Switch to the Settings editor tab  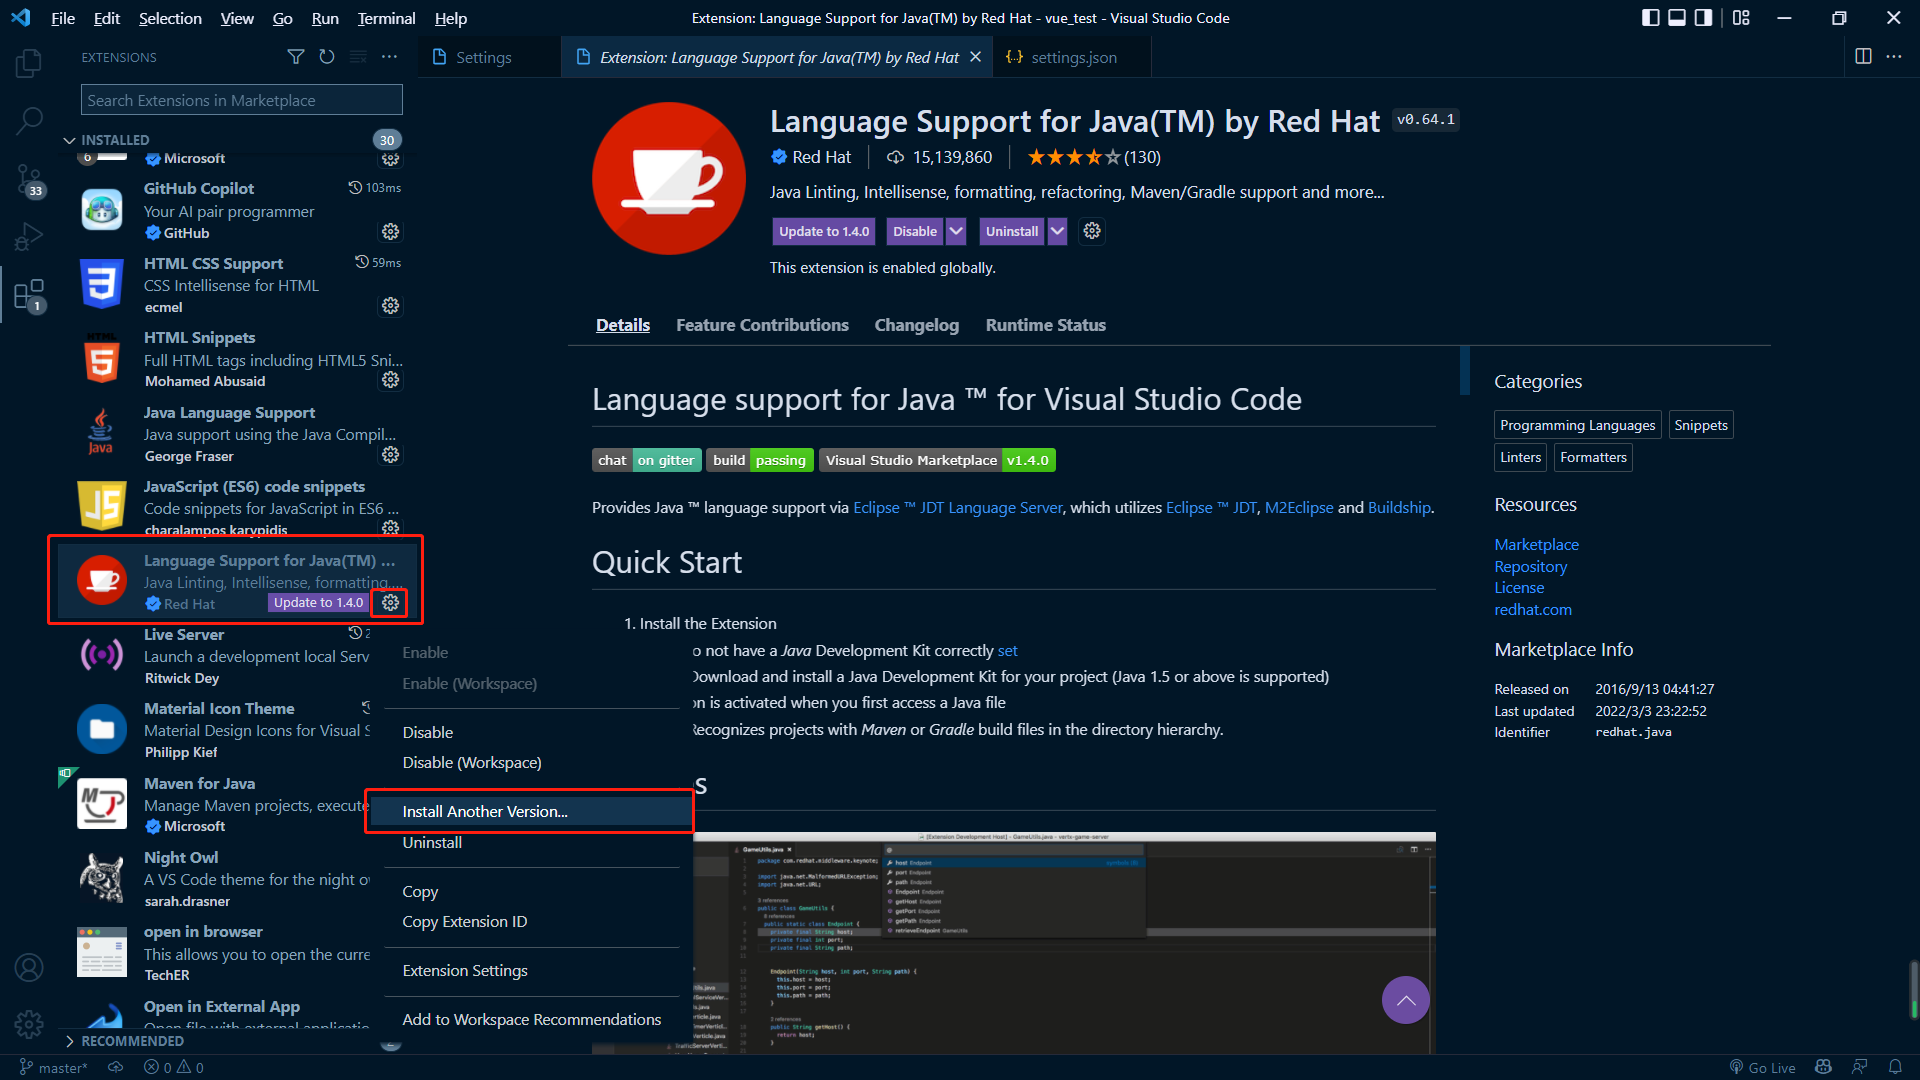[x=483, y=57]
